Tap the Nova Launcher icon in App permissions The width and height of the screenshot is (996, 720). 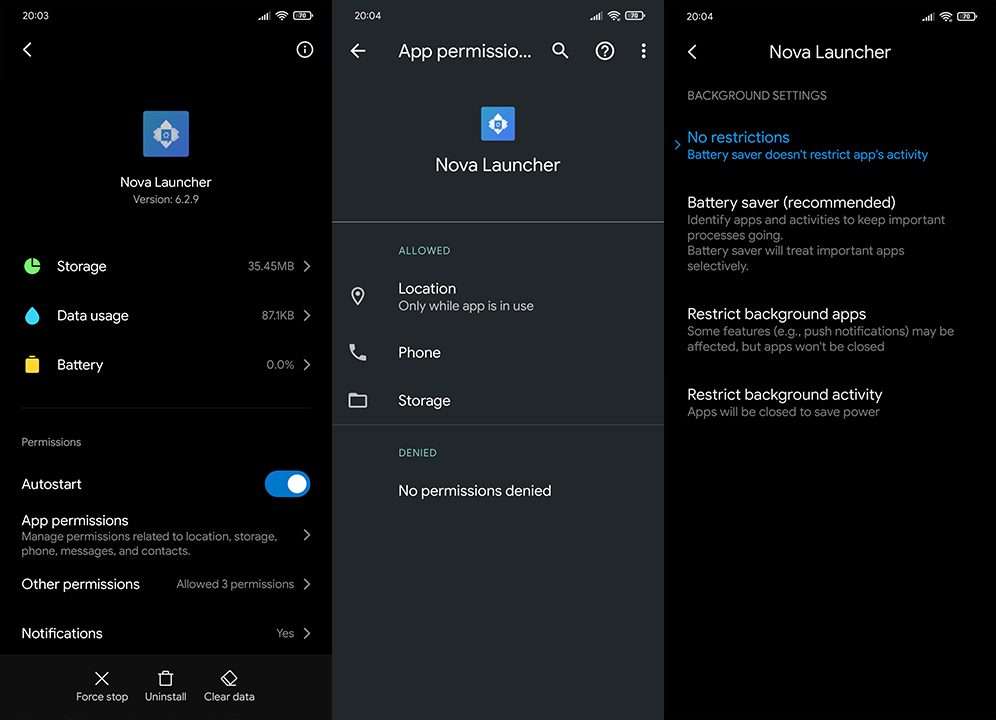pos(498,123)
